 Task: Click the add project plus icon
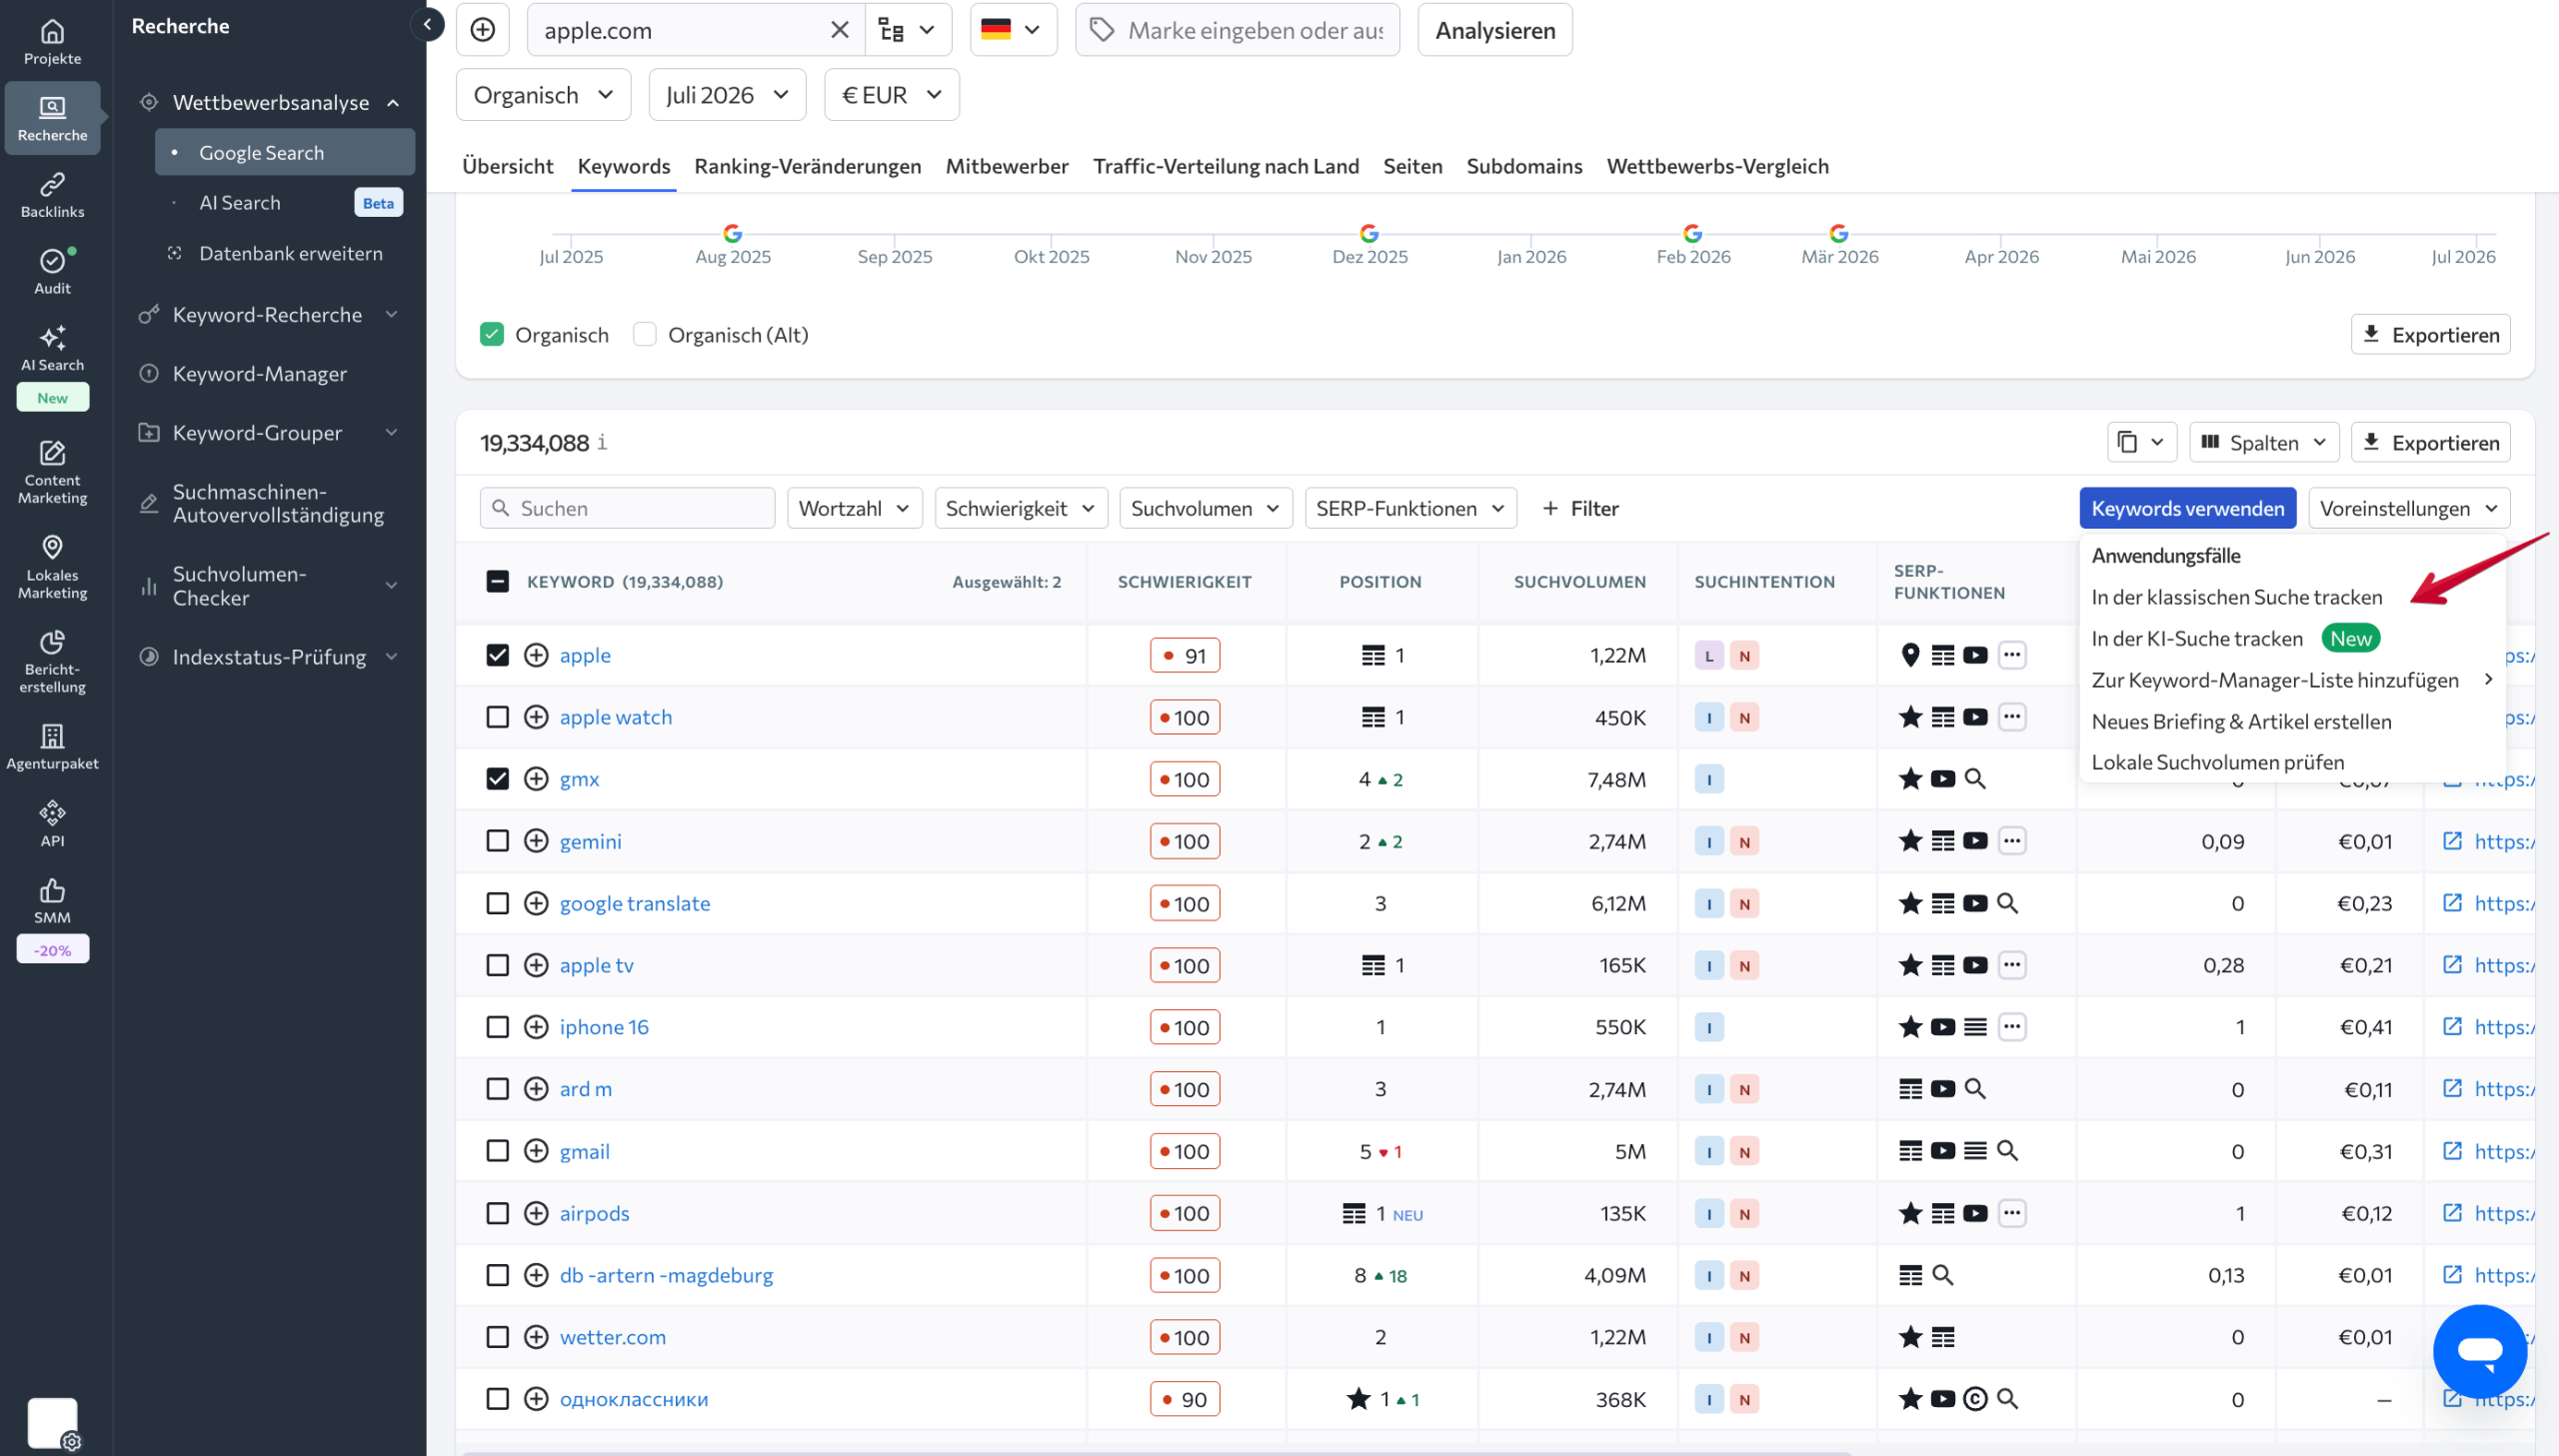pyautogui.click(x=483, y=30)
